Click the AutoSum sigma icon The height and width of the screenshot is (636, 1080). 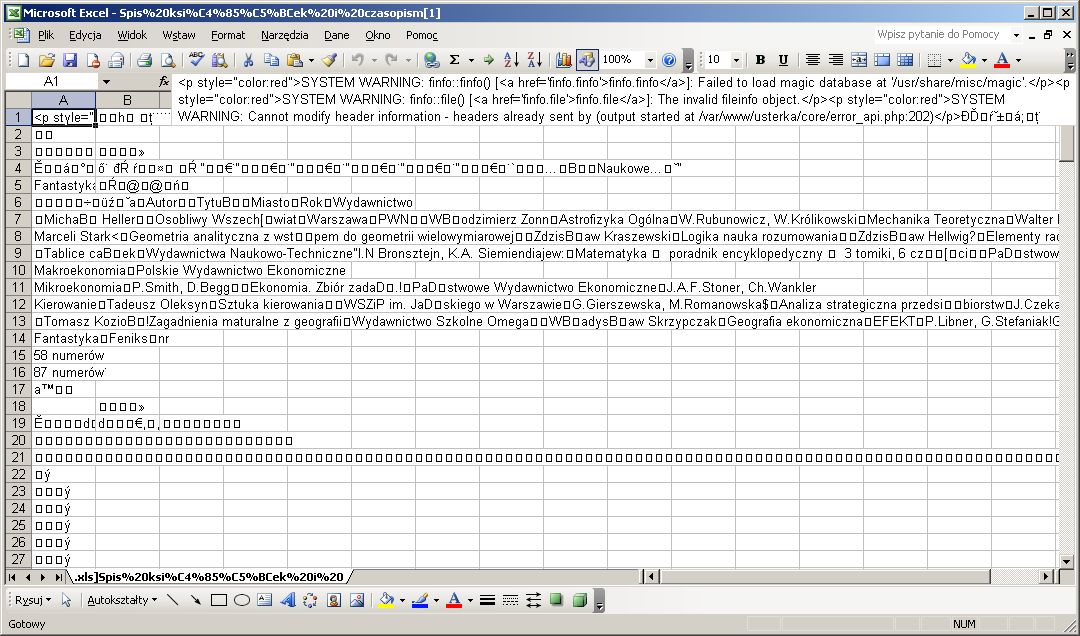(x=455, y=60)
